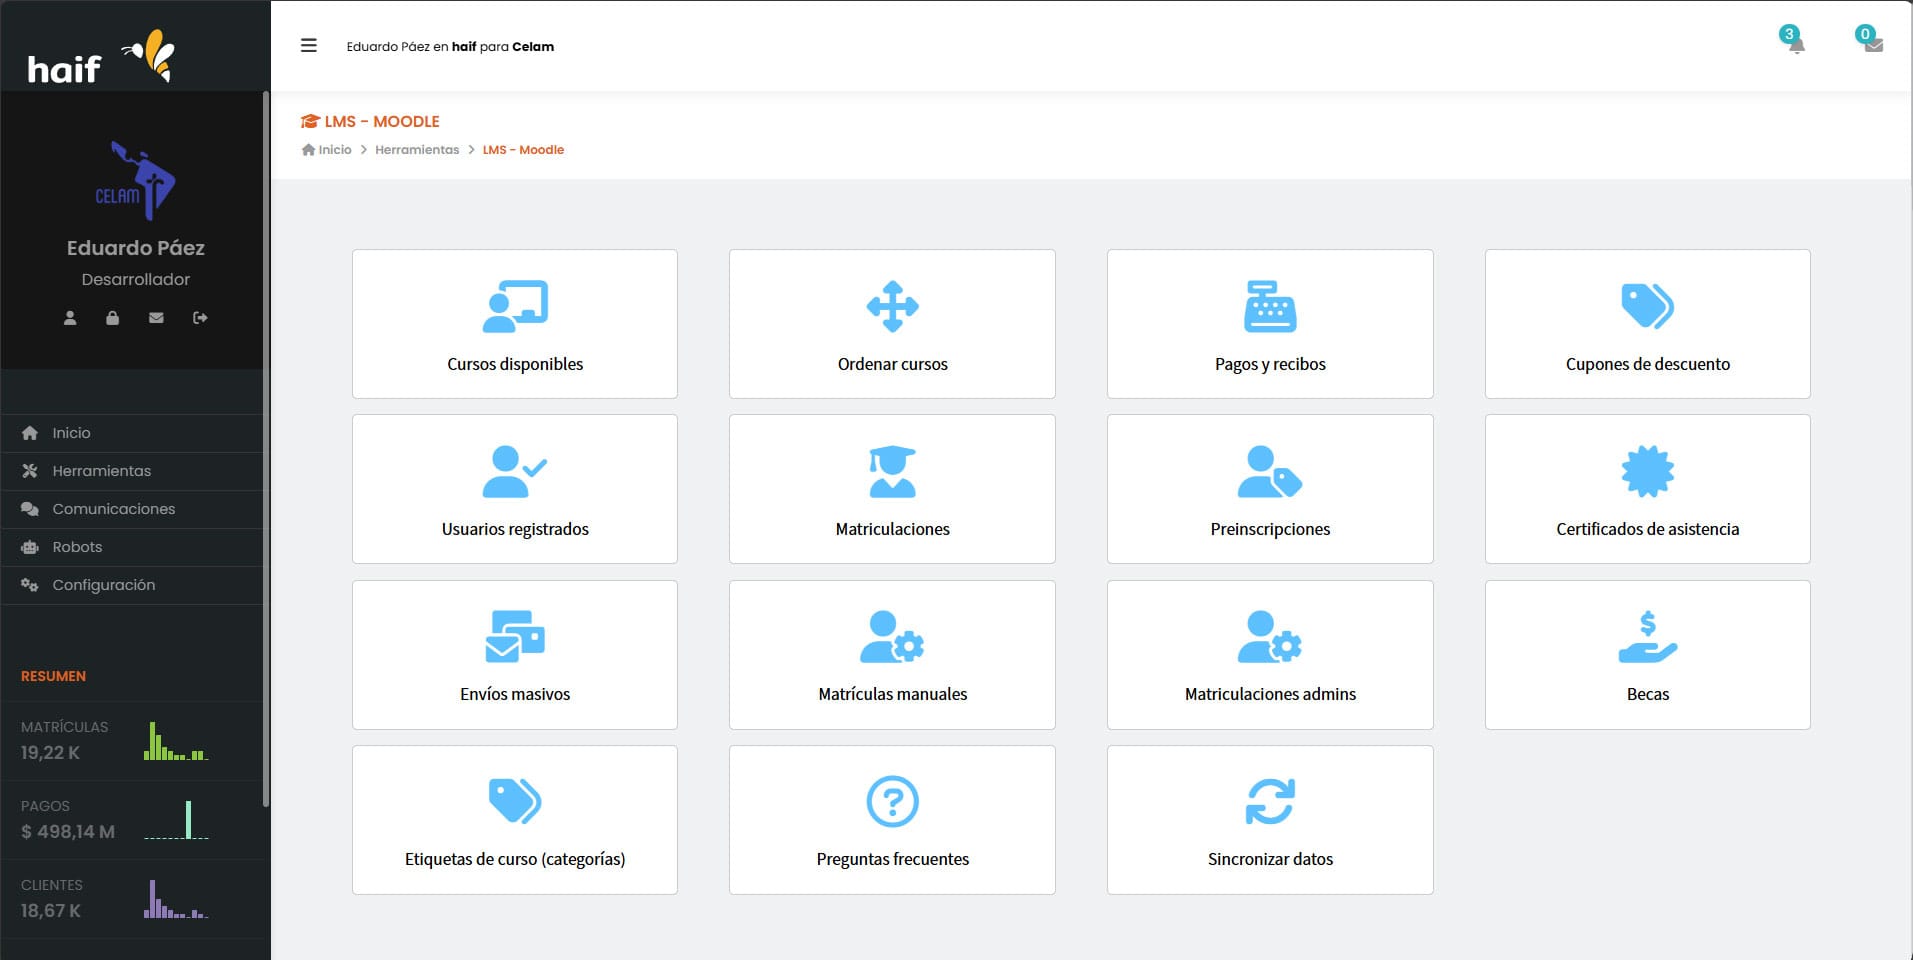Expand Comunicaciones sidebar section

(x=113, y=509)
